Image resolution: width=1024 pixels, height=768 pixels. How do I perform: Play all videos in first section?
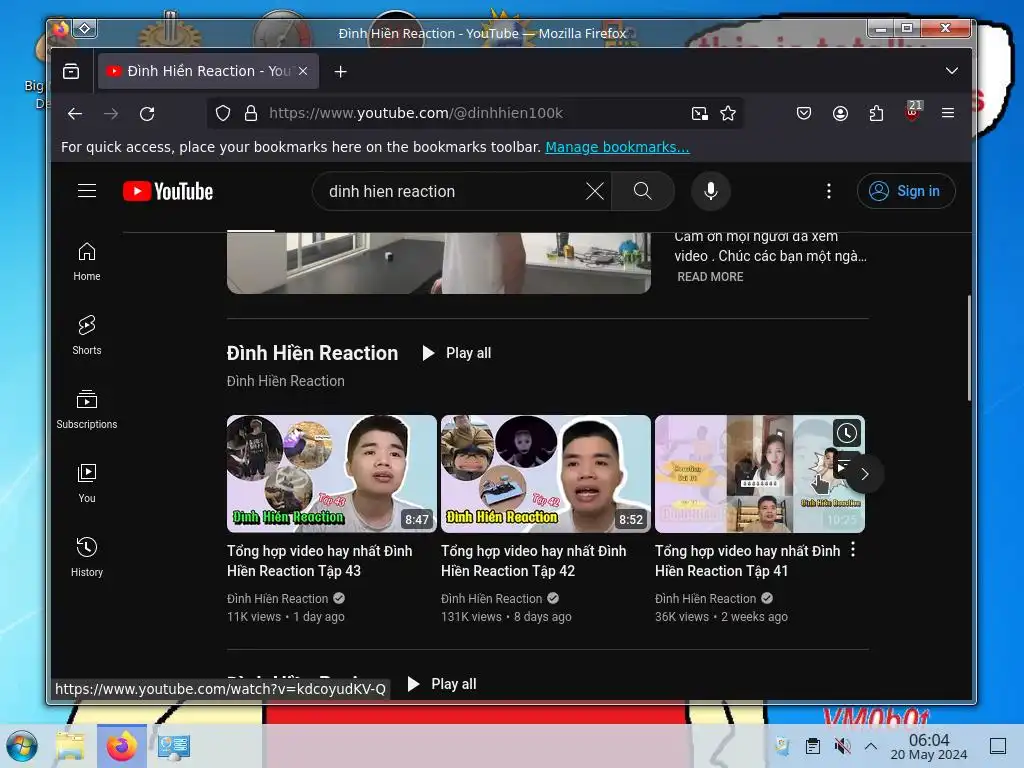coord(456,353)
